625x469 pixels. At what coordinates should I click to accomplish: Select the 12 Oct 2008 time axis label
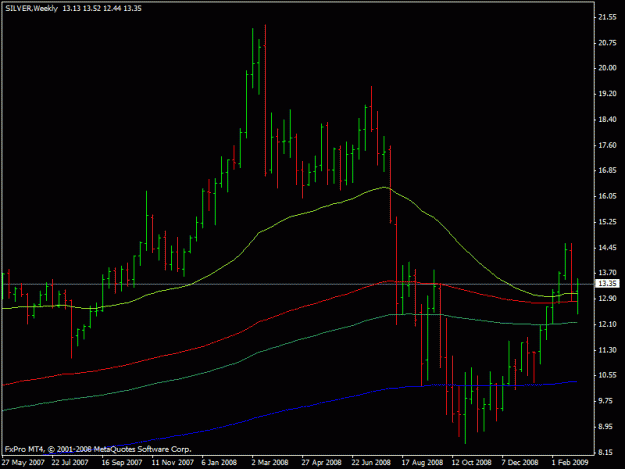(471, 462)
